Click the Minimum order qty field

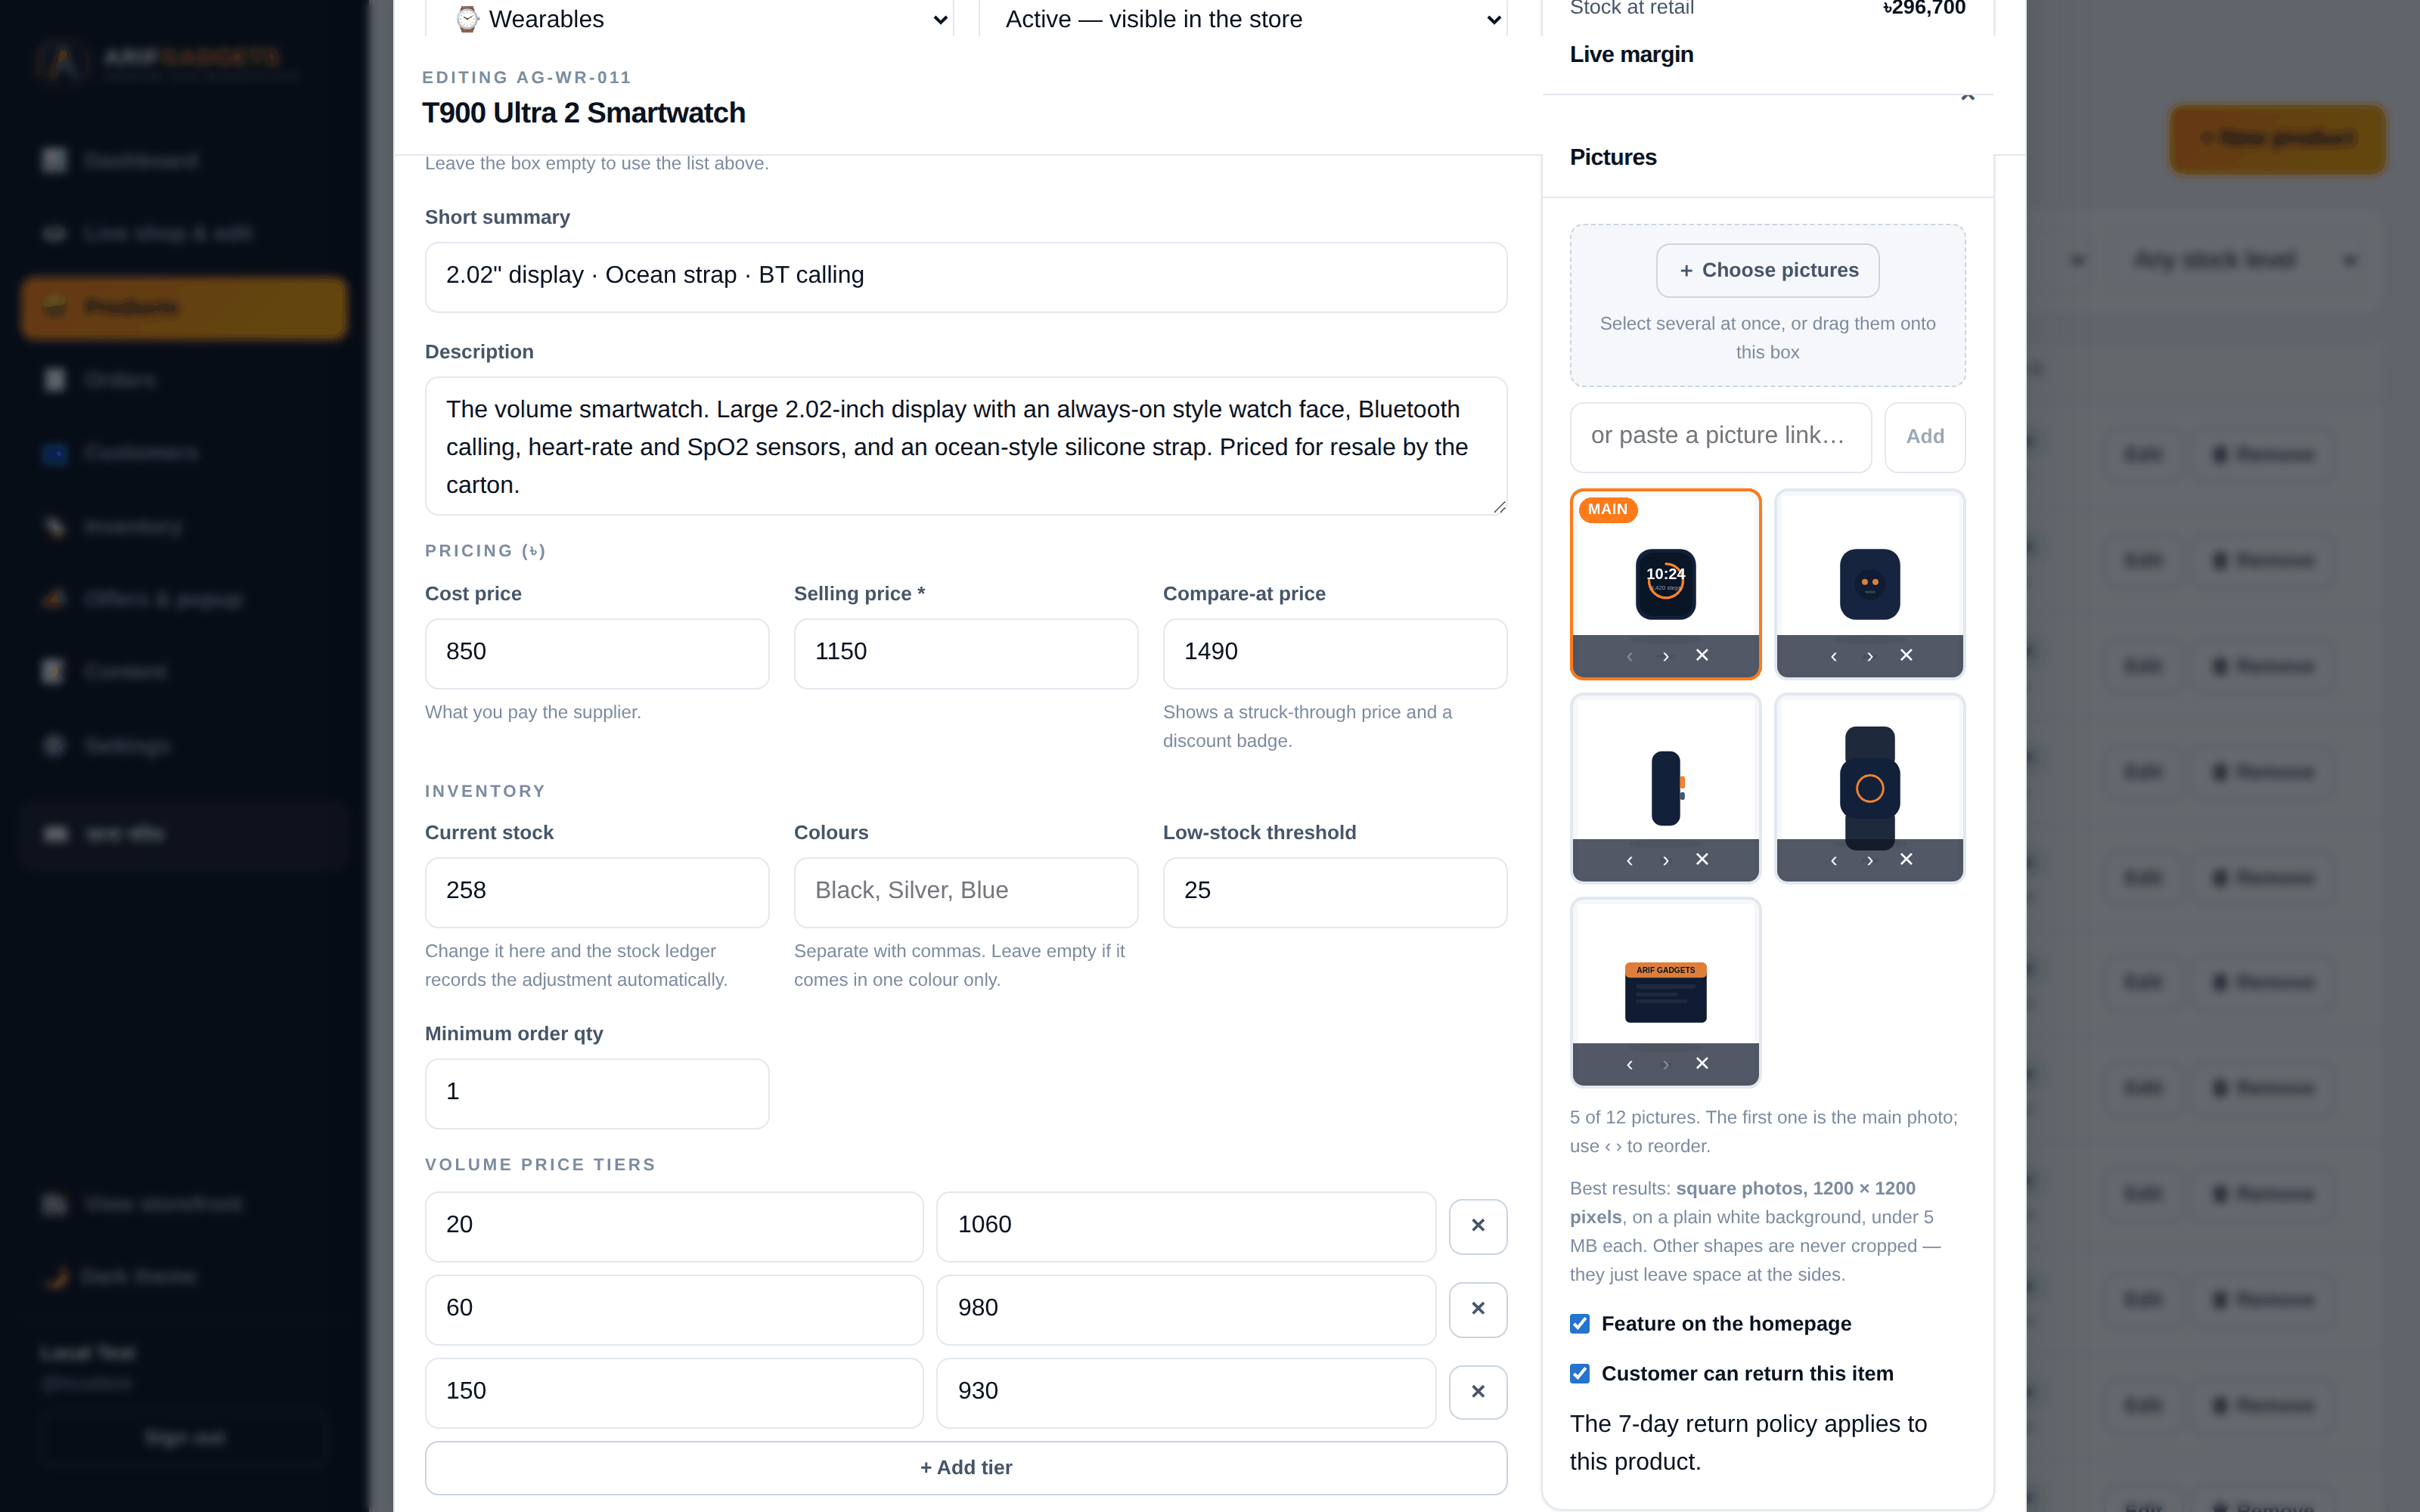pos(597,1093)
